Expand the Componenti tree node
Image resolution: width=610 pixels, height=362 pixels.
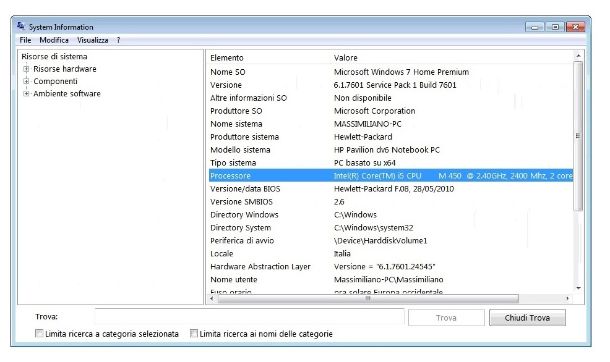26,81
